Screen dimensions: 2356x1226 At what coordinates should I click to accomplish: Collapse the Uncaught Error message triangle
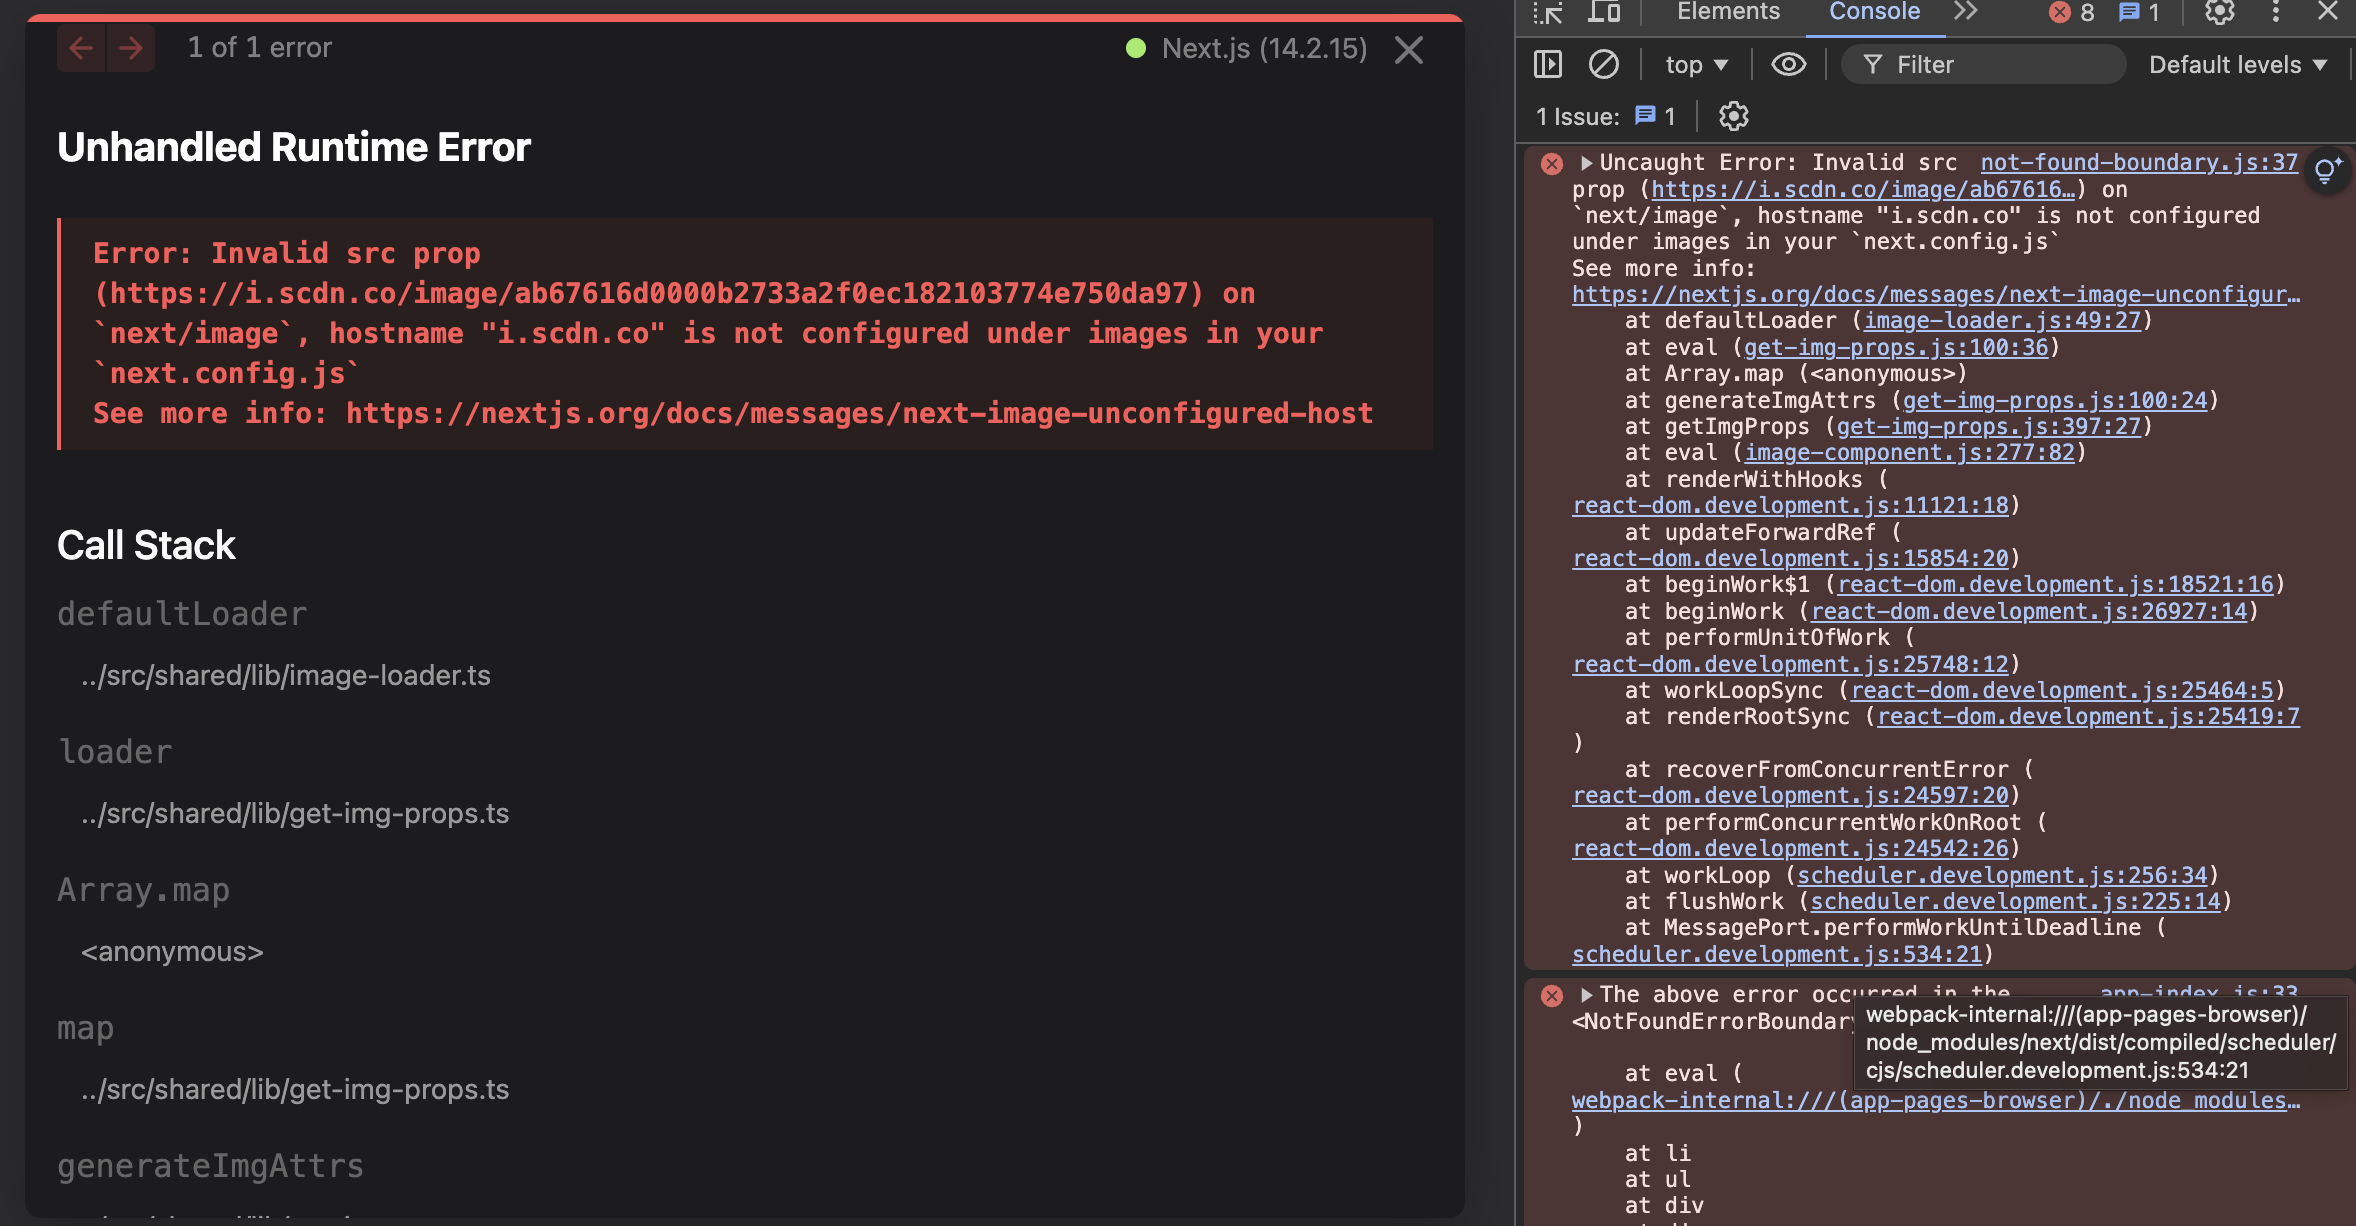click(1586, 163)
